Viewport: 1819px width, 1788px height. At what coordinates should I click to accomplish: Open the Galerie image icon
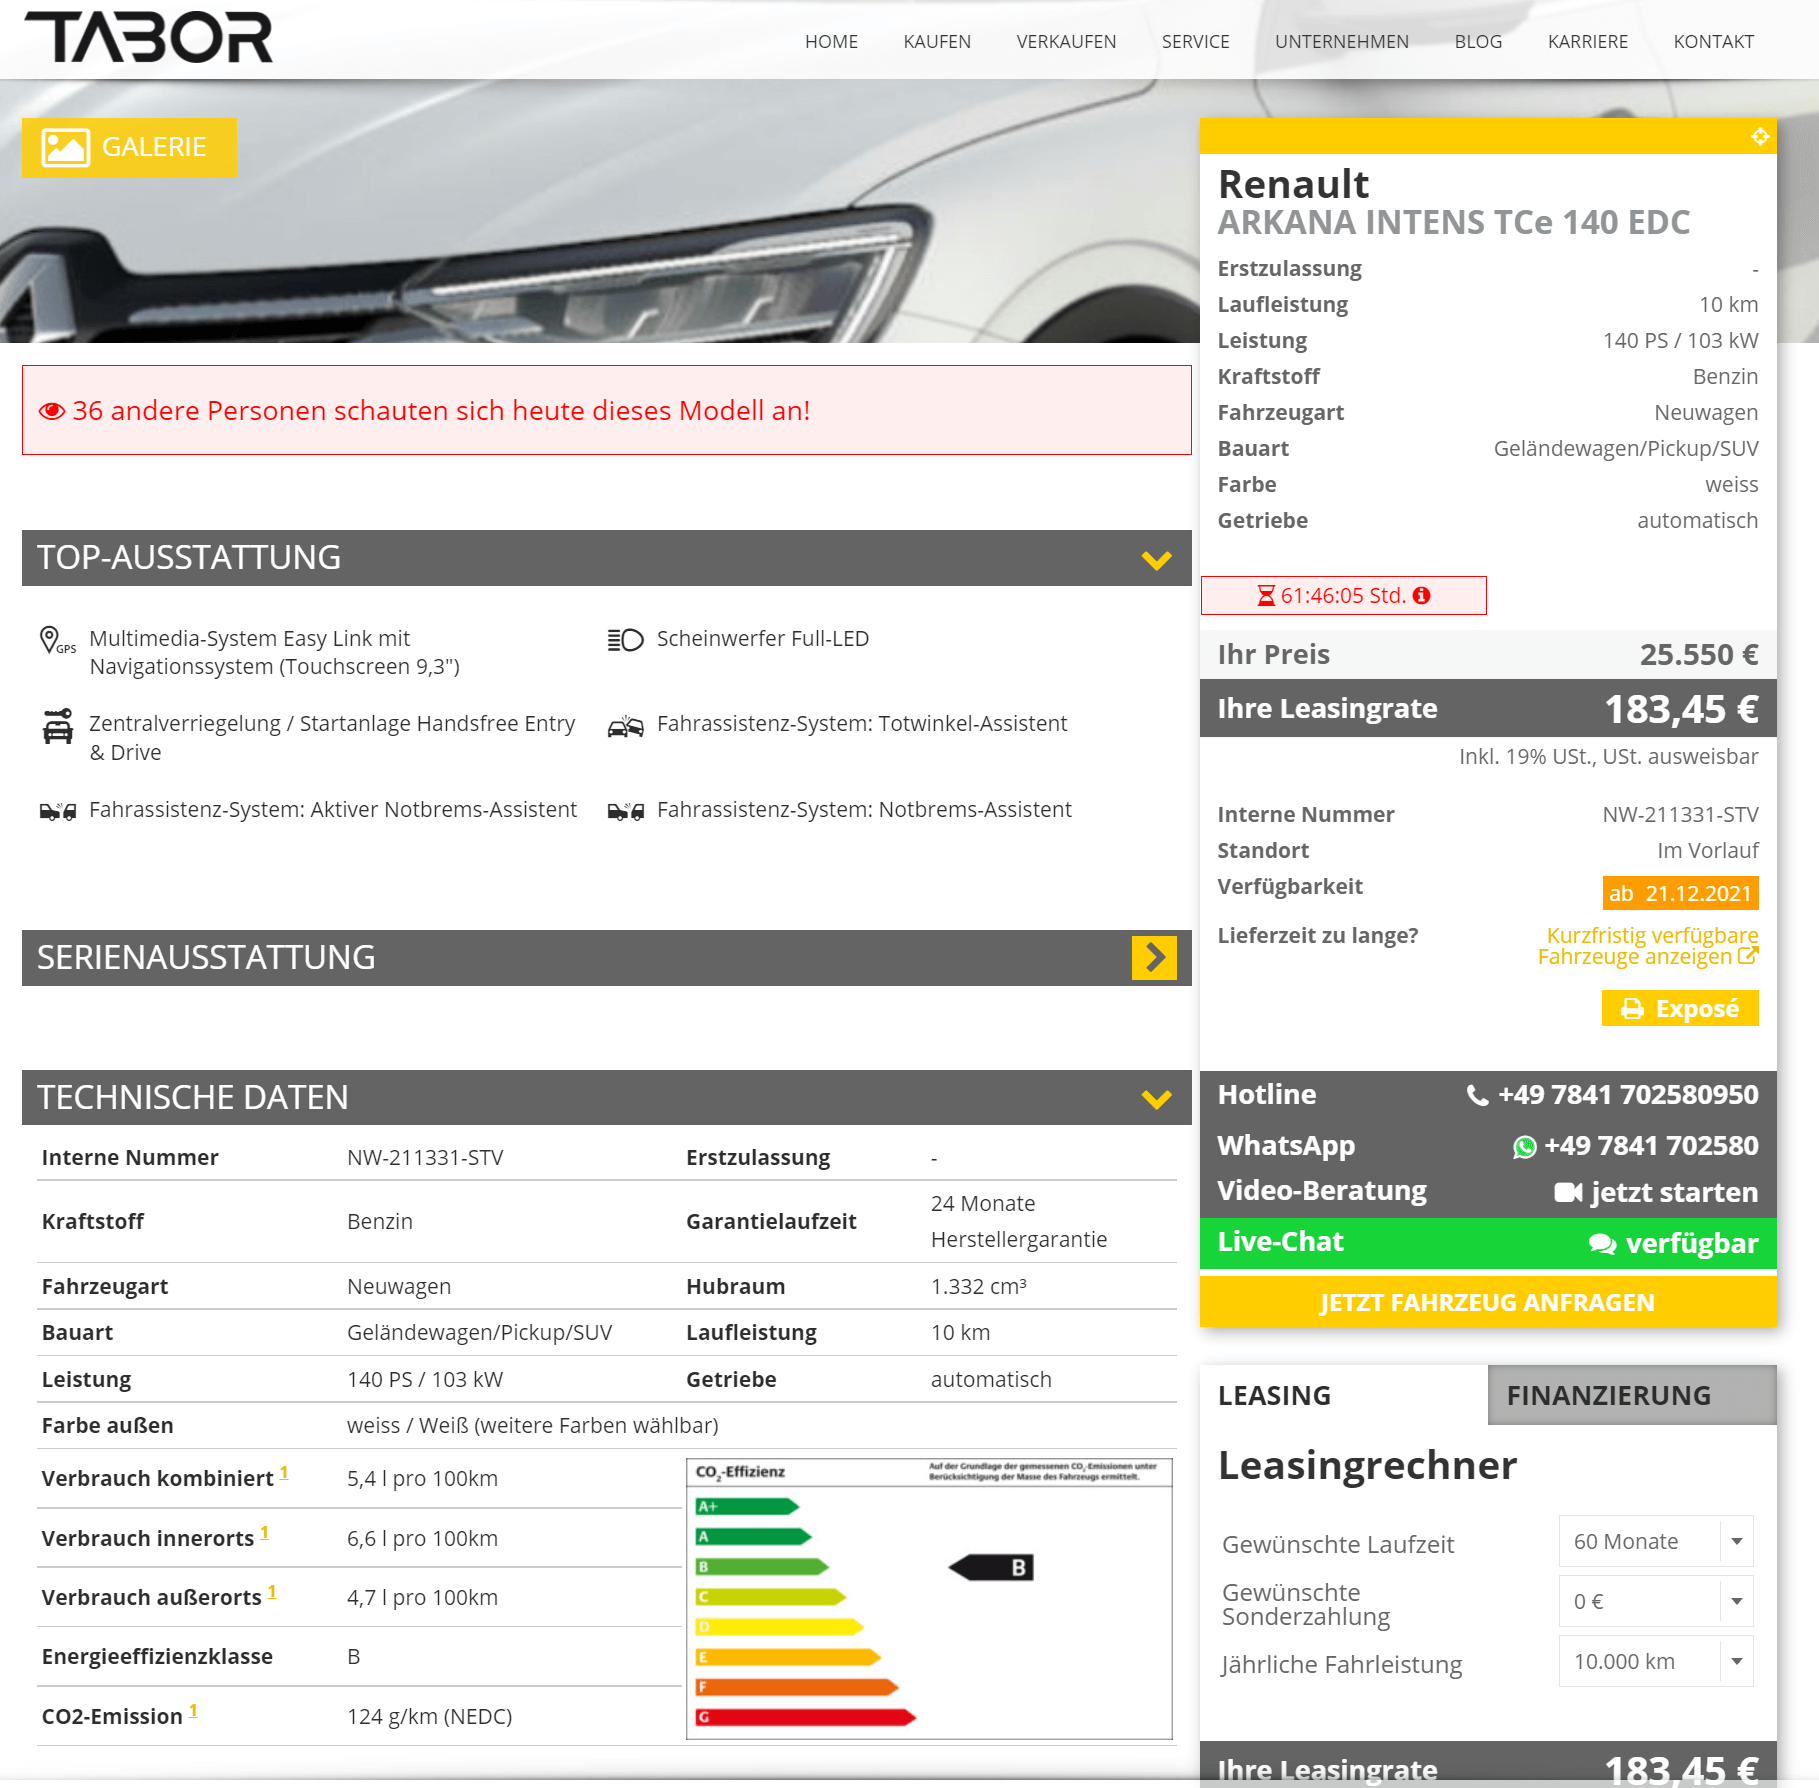click(x=66, y=148)
